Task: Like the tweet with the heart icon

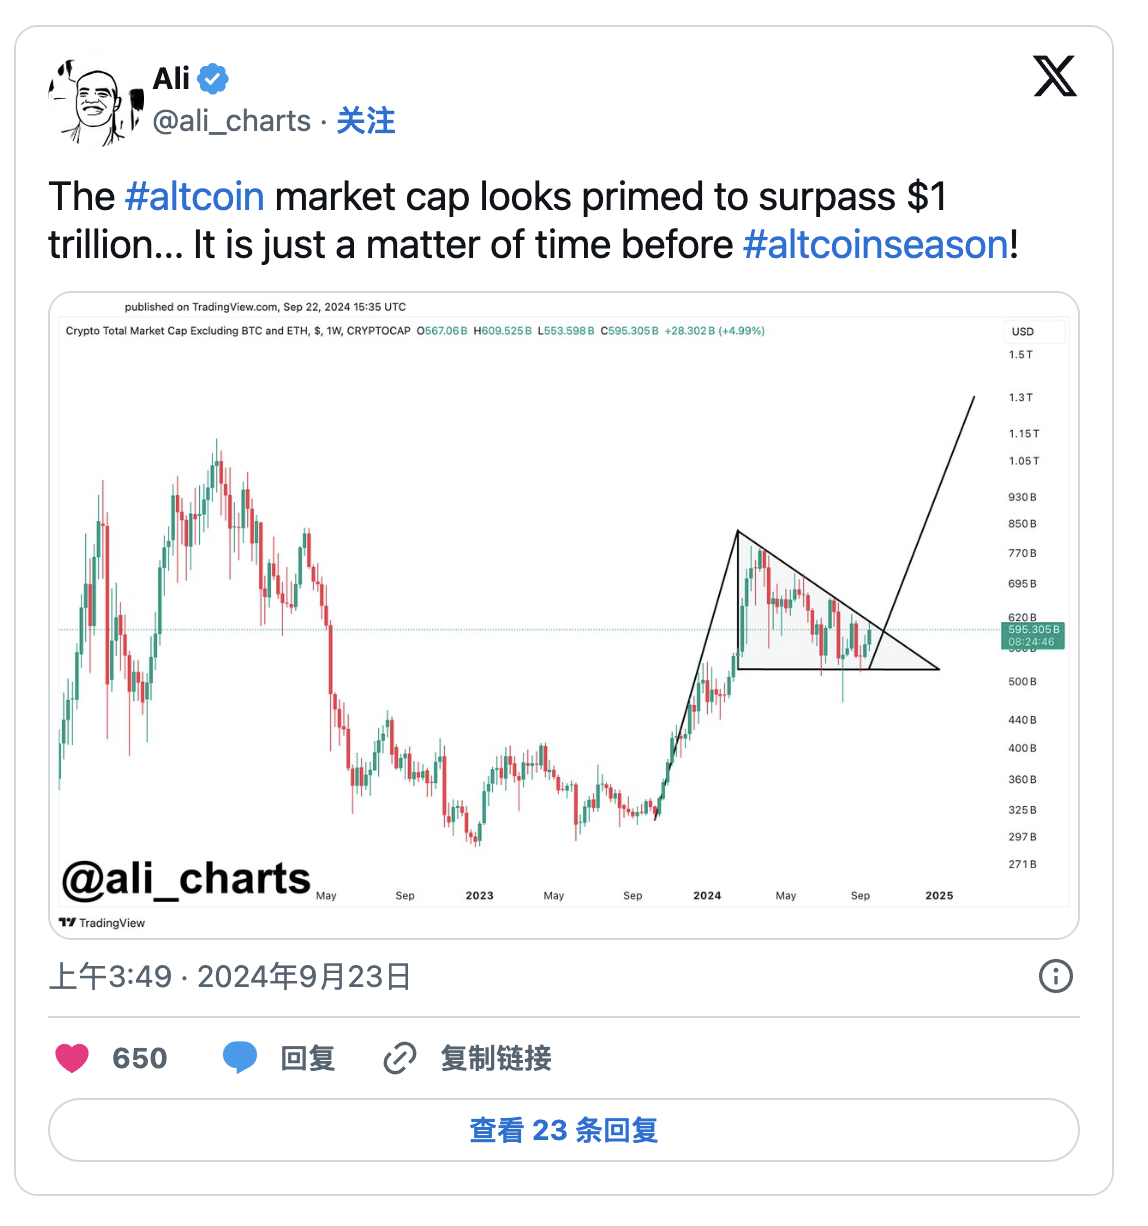Action: point(72,1058)
